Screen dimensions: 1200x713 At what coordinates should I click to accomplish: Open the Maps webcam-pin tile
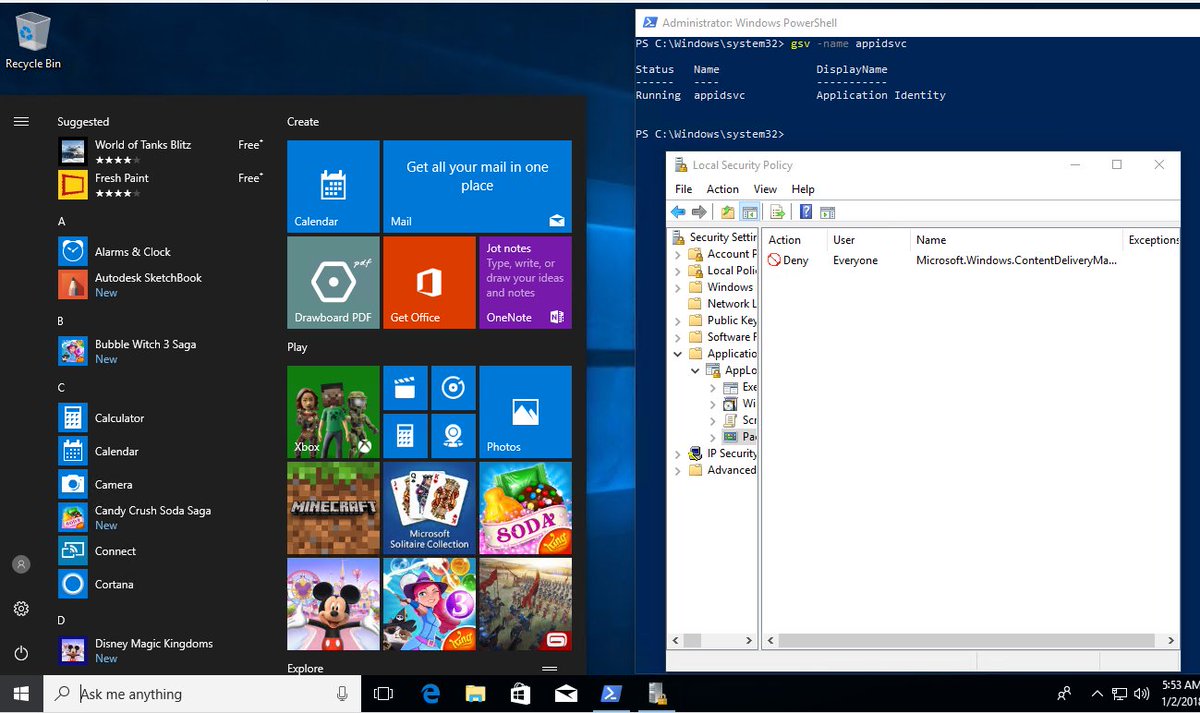(x=453, y=436)
